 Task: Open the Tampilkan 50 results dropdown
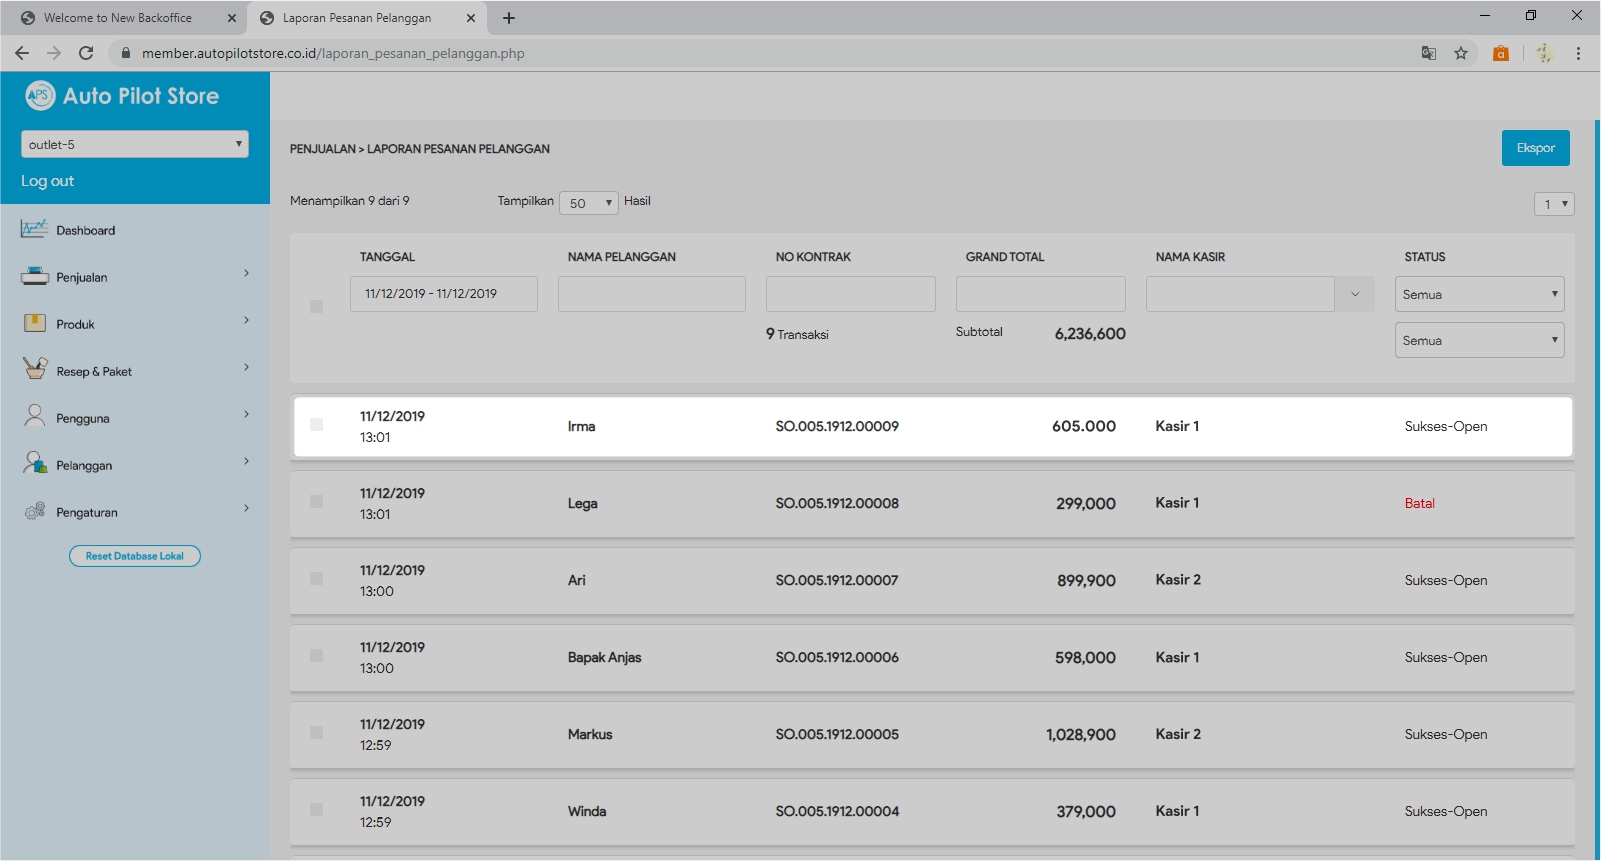[x=589, y=203]
